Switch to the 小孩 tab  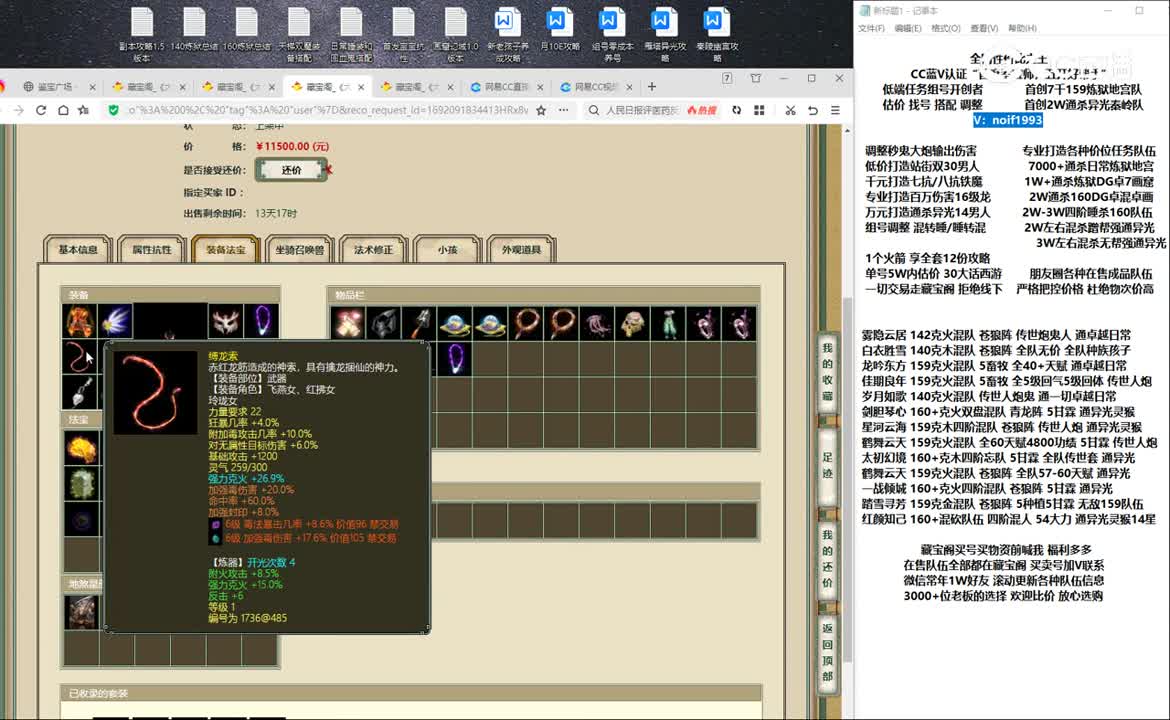click(447, 250)
